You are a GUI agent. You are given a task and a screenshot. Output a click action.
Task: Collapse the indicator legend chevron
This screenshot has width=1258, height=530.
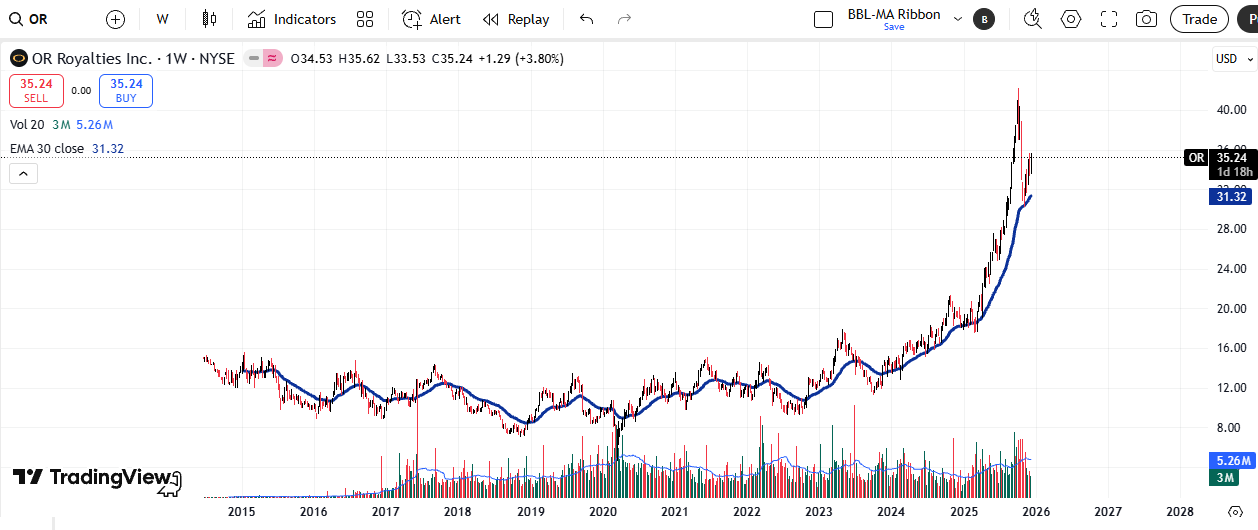tap(23, 173)
